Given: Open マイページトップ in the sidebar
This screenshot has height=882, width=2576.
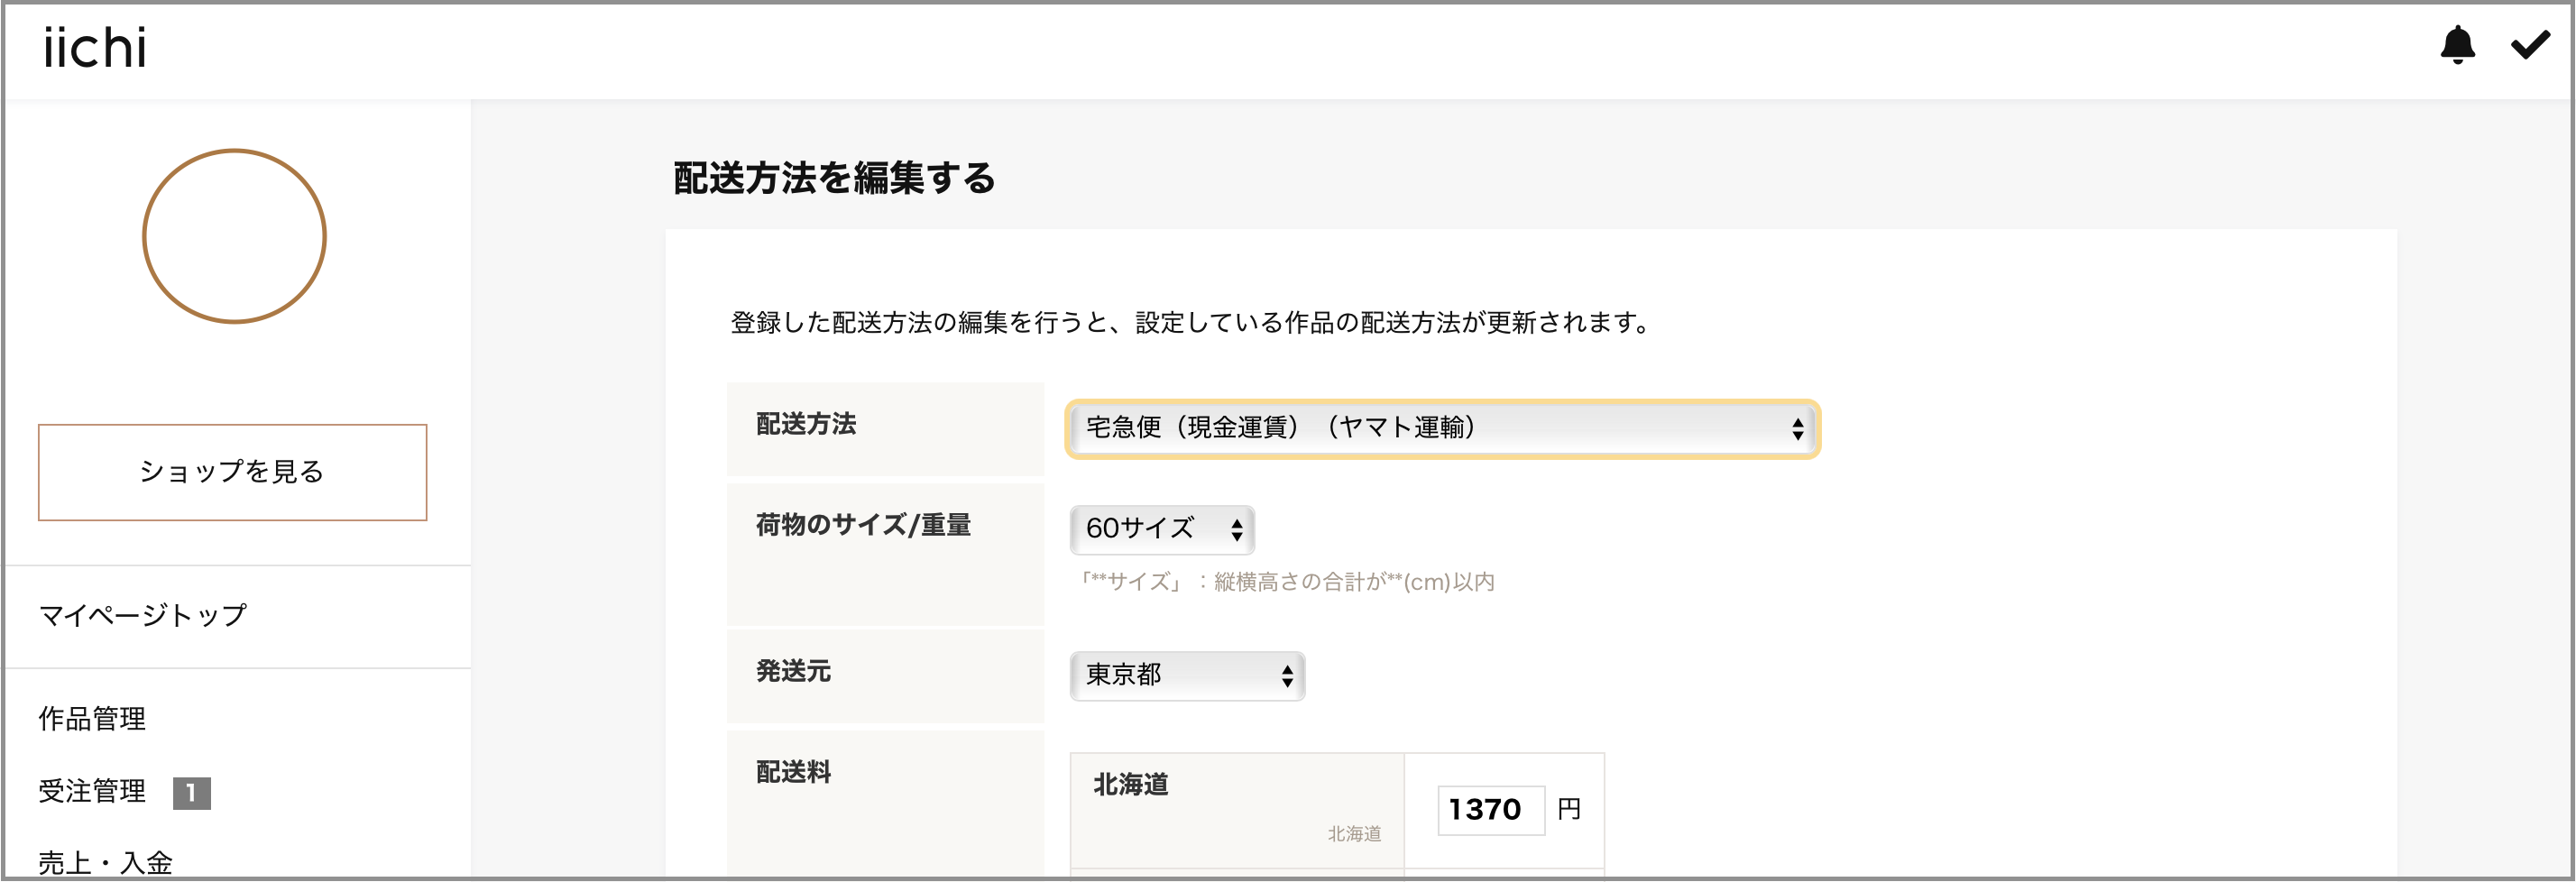Looking at the screenshot, I should point(142,615).
